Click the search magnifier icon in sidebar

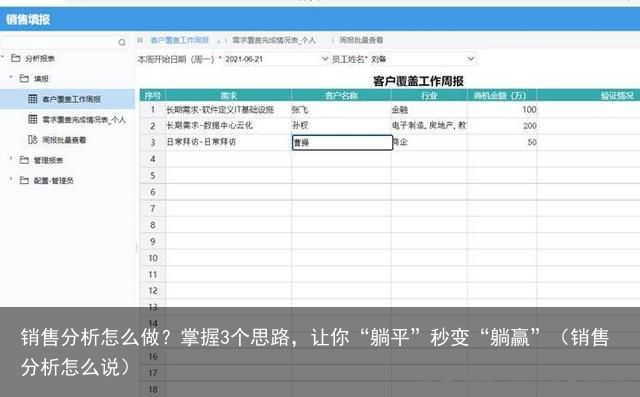point(122,42)
